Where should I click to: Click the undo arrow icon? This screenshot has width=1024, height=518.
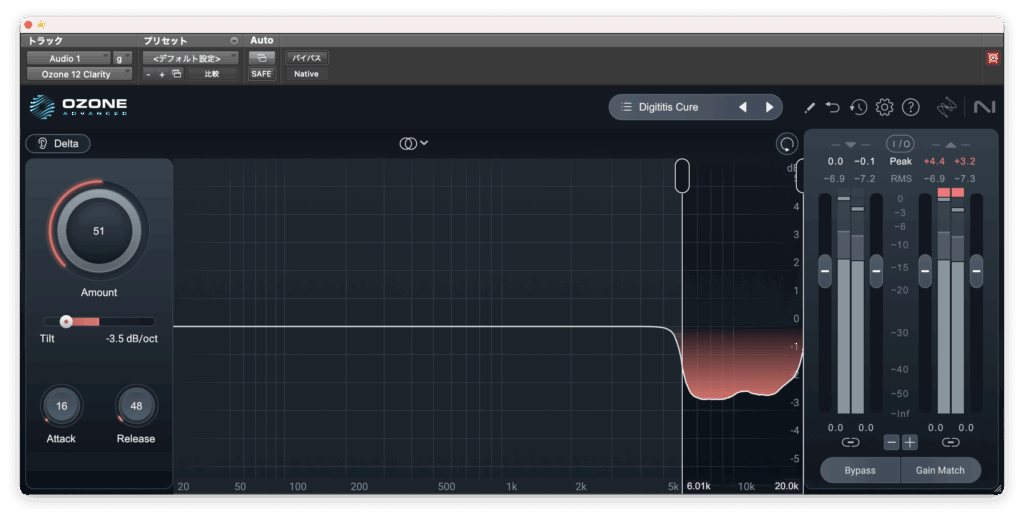tap(833, 107)
